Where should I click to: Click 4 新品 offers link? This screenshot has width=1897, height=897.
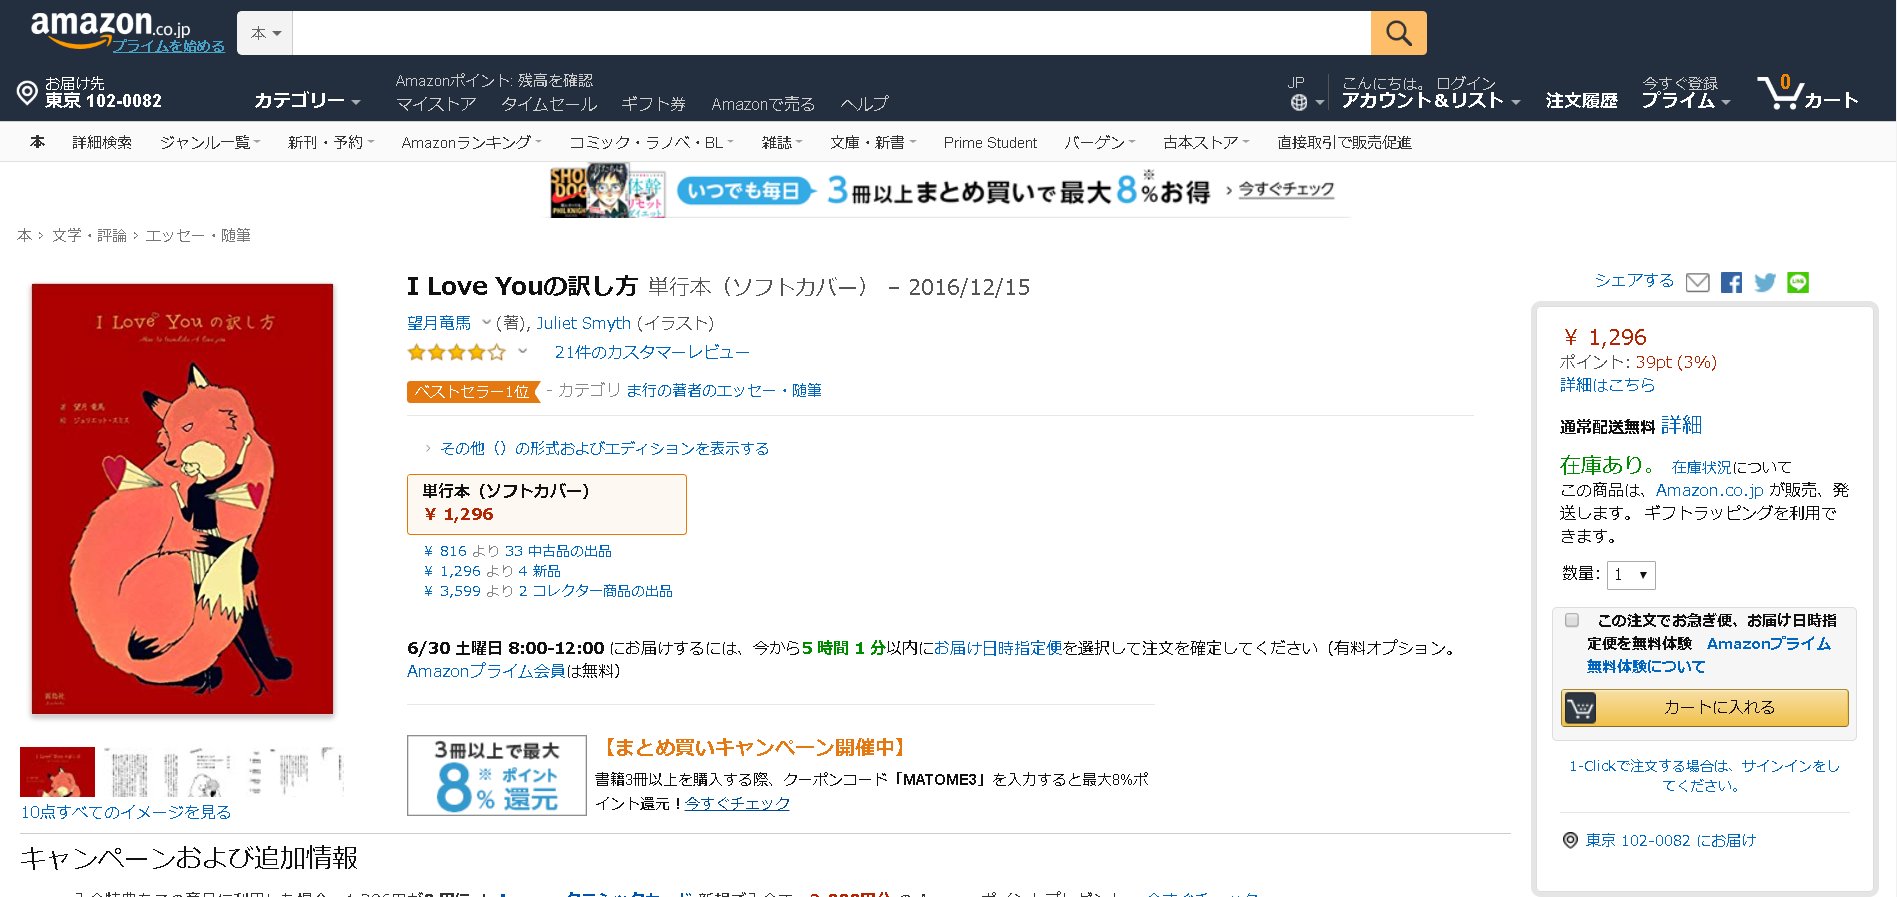click(x=539, y=571)
